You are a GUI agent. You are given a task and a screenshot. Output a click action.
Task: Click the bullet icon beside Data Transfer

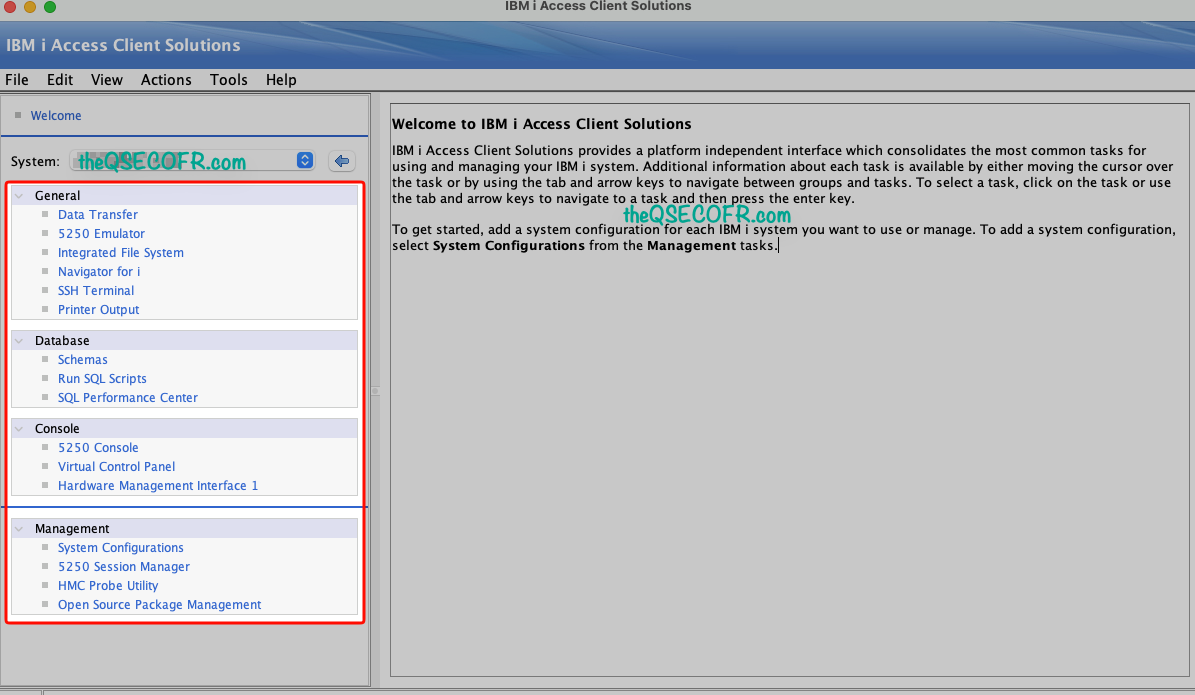tap(45, 214)
